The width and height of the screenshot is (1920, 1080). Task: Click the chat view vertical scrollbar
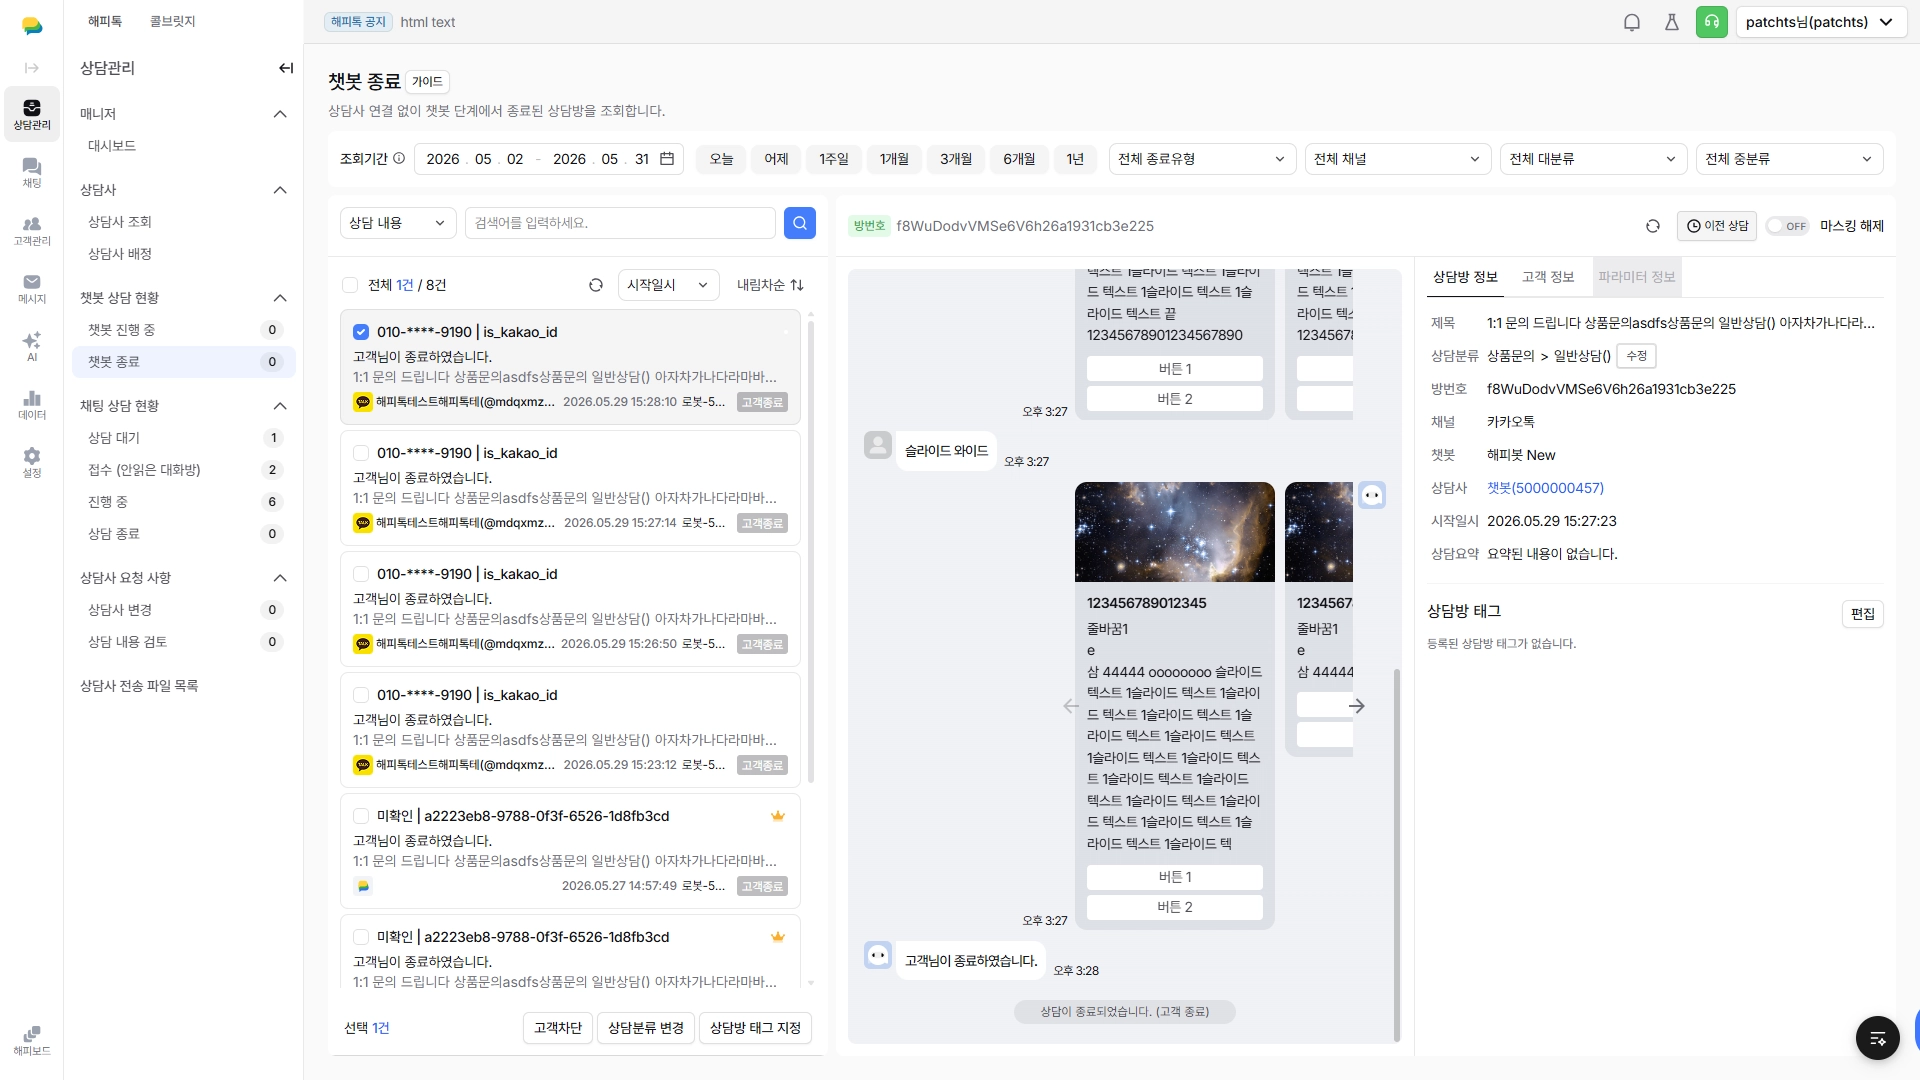tap(1396, 855)
